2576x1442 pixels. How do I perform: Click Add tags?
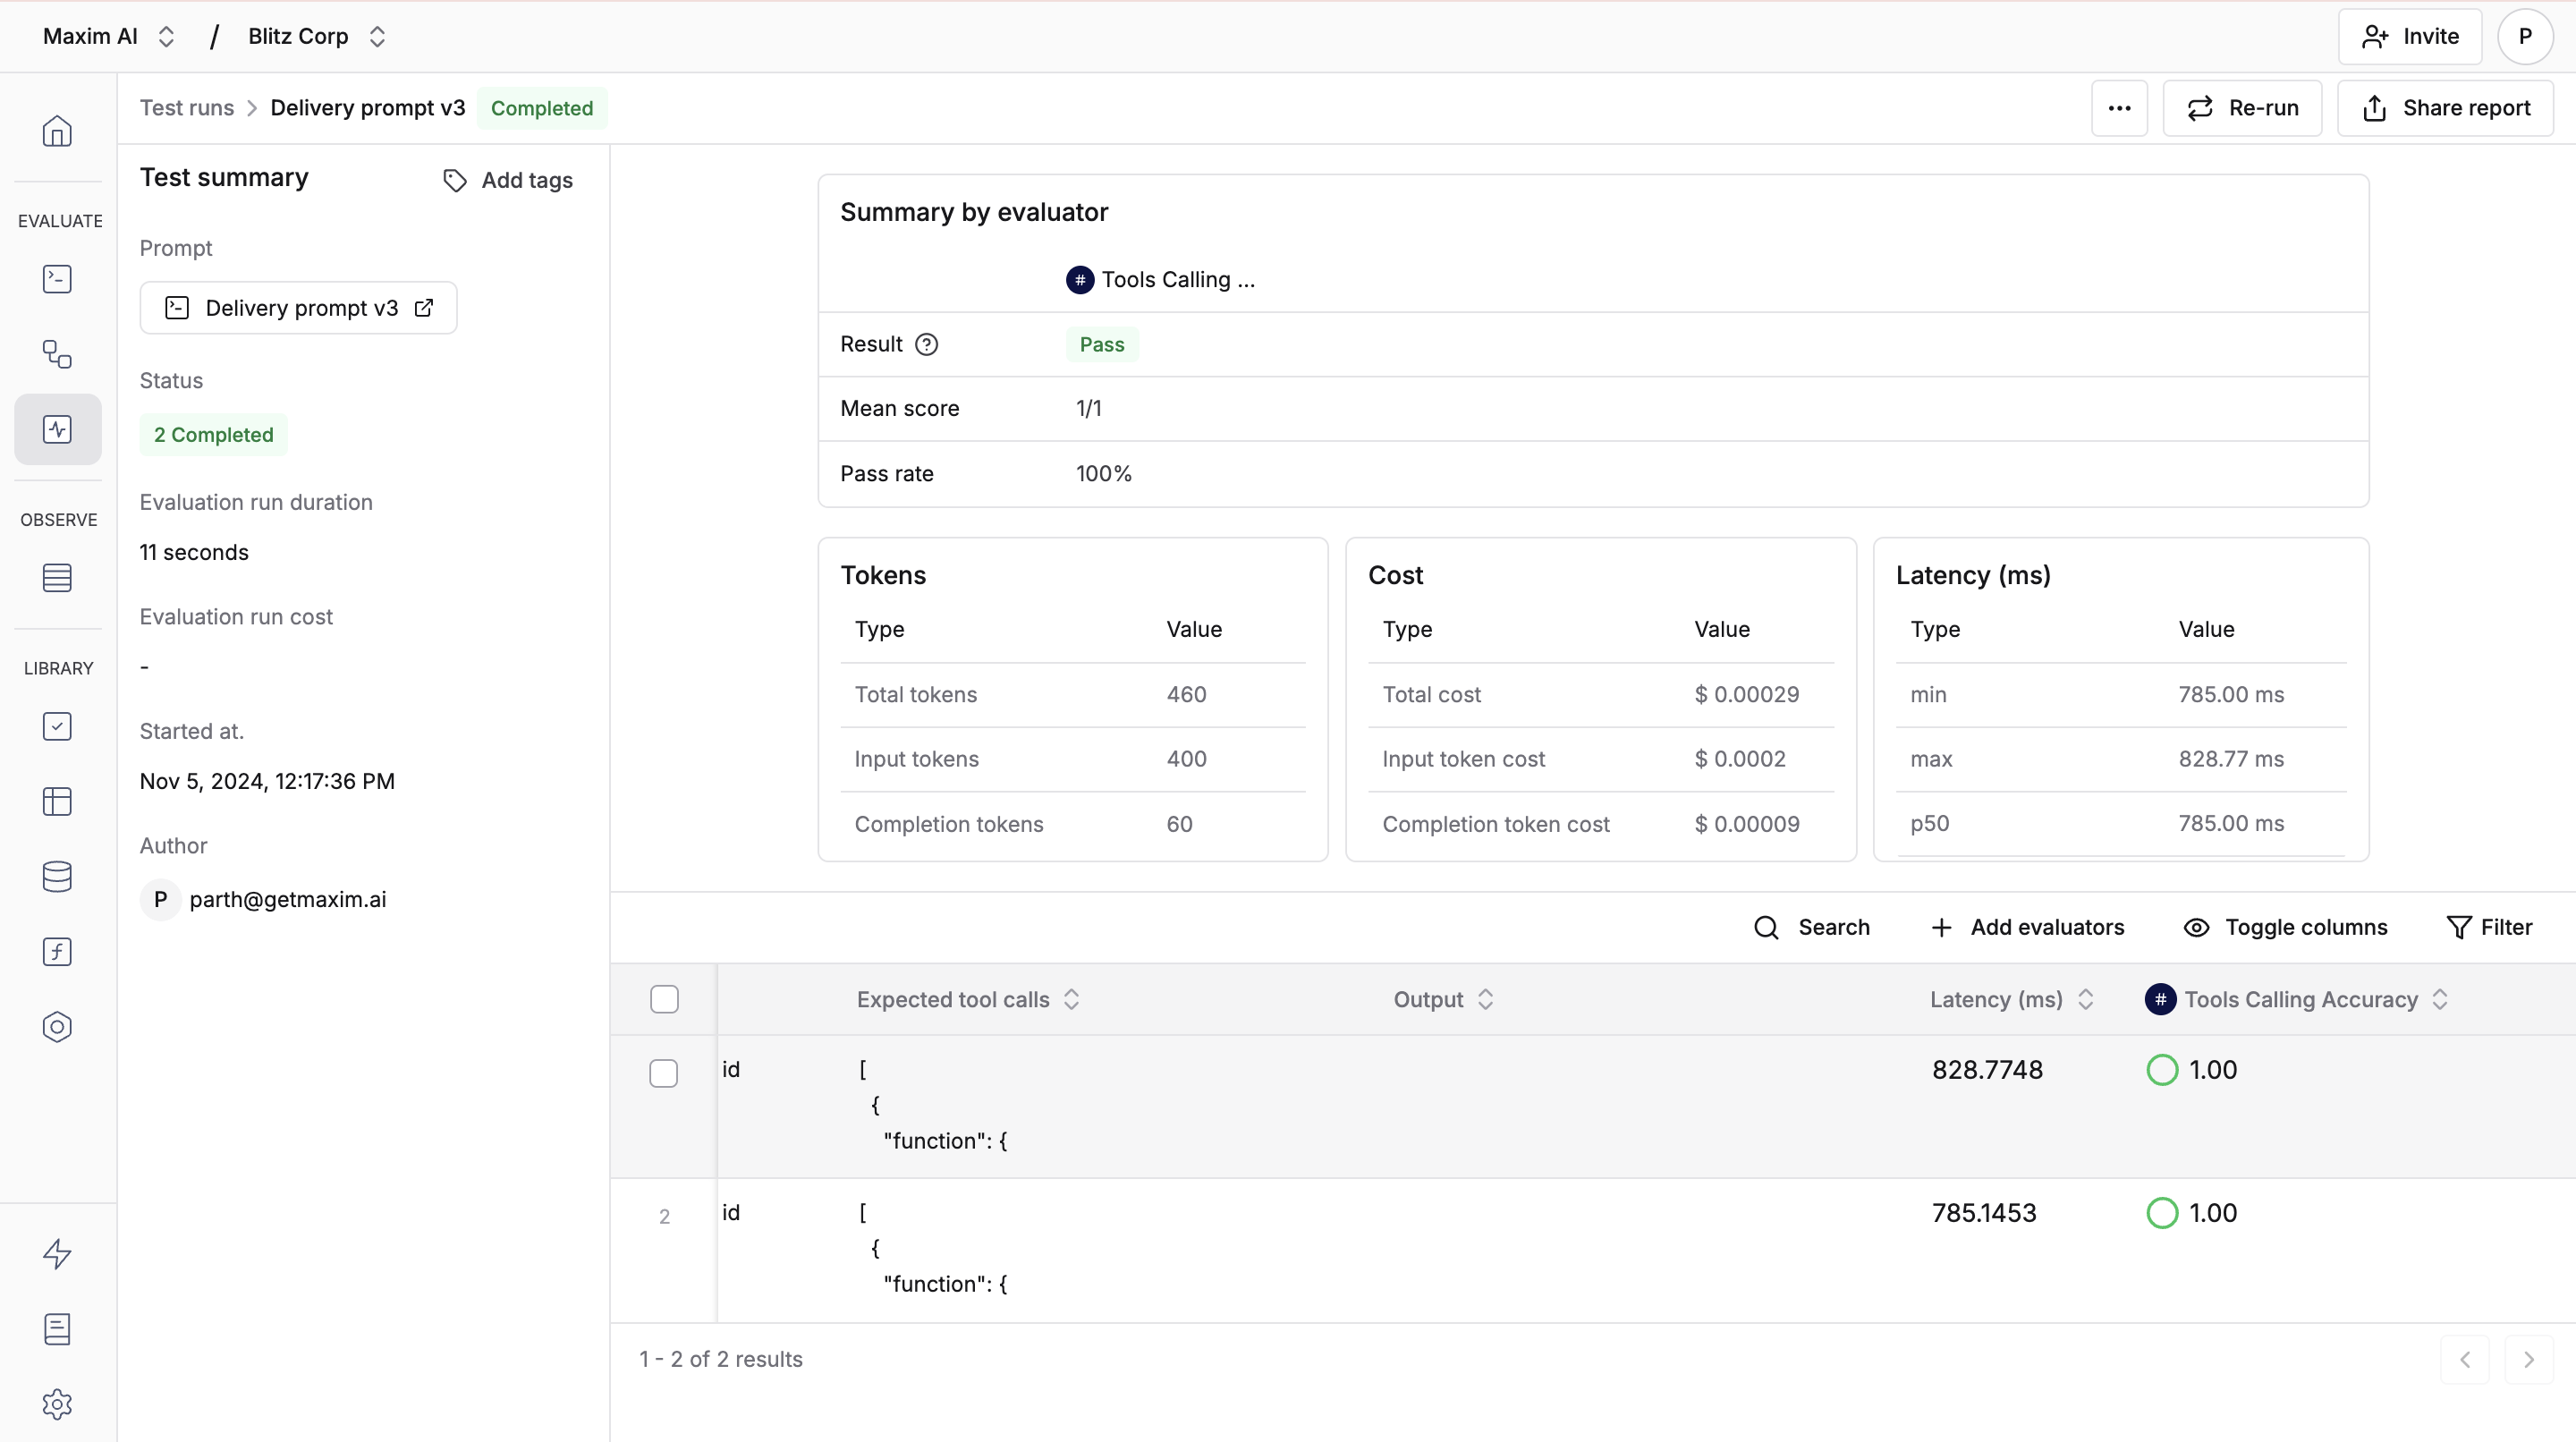pos(508,180)
